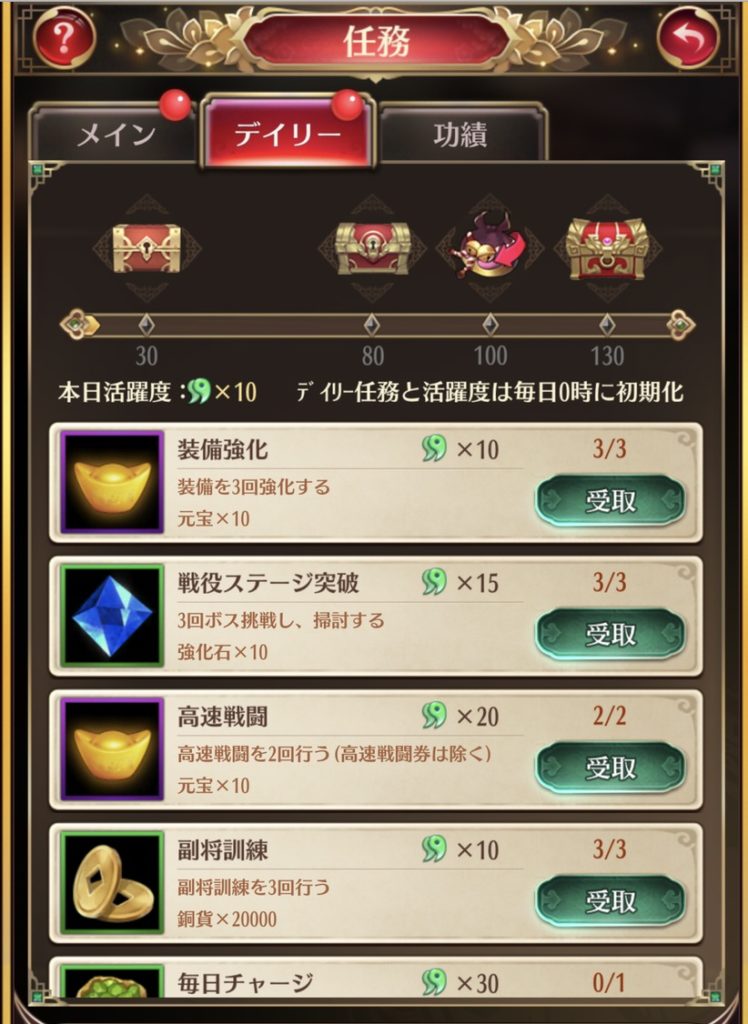Tap the gold ingot icon for 装備強化
Image resolution: width=748 pixels, height=1024 pixels.
(112, 483)
